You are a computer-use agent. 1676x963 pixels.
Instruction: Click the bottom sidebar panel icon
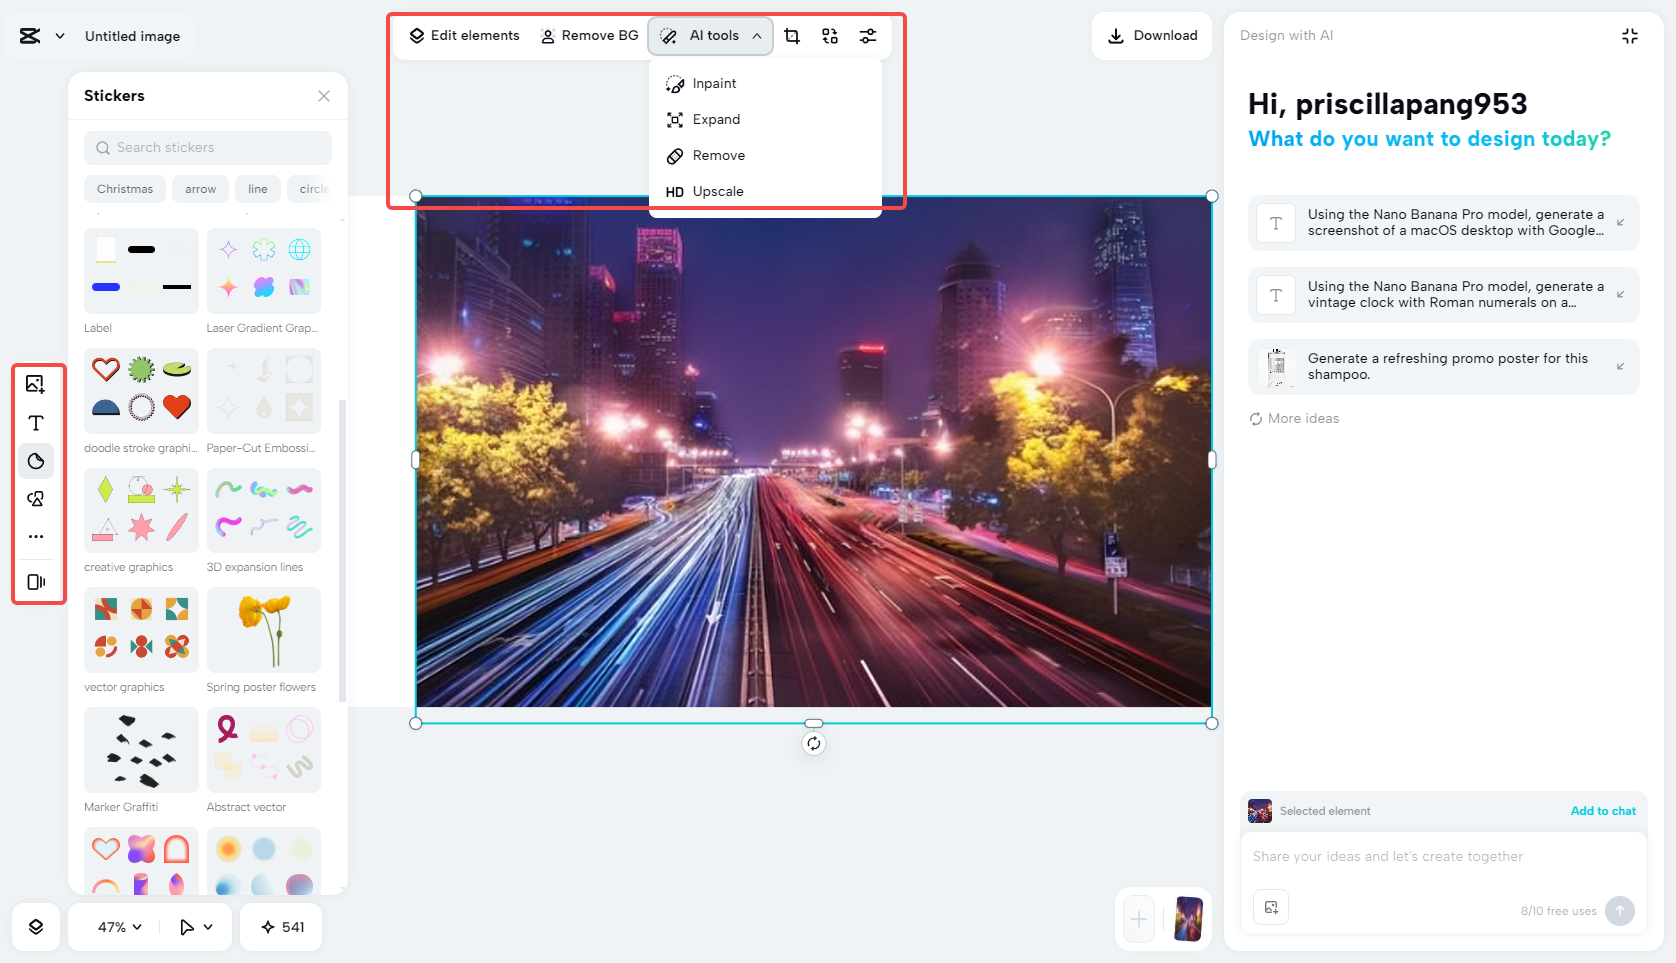(36, 582)
